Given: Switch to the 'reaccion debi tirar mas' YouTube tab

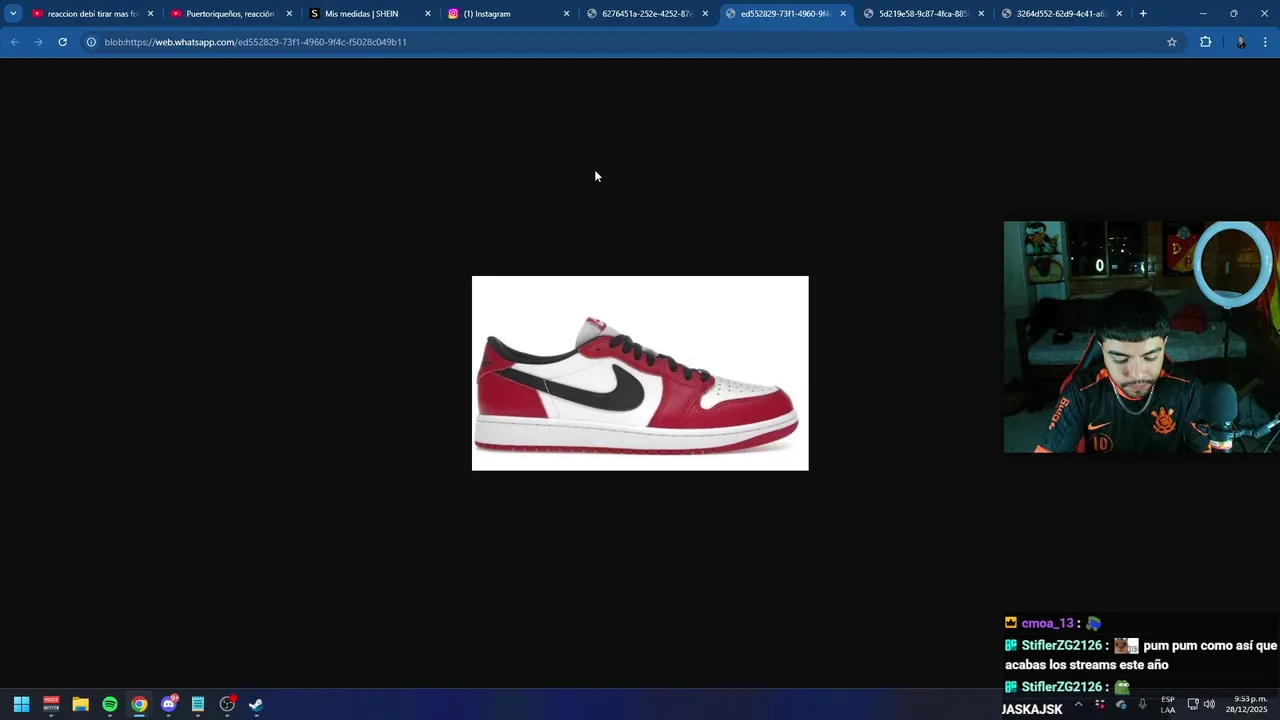Looking at the screenshot, I should [x=91, y=14].
